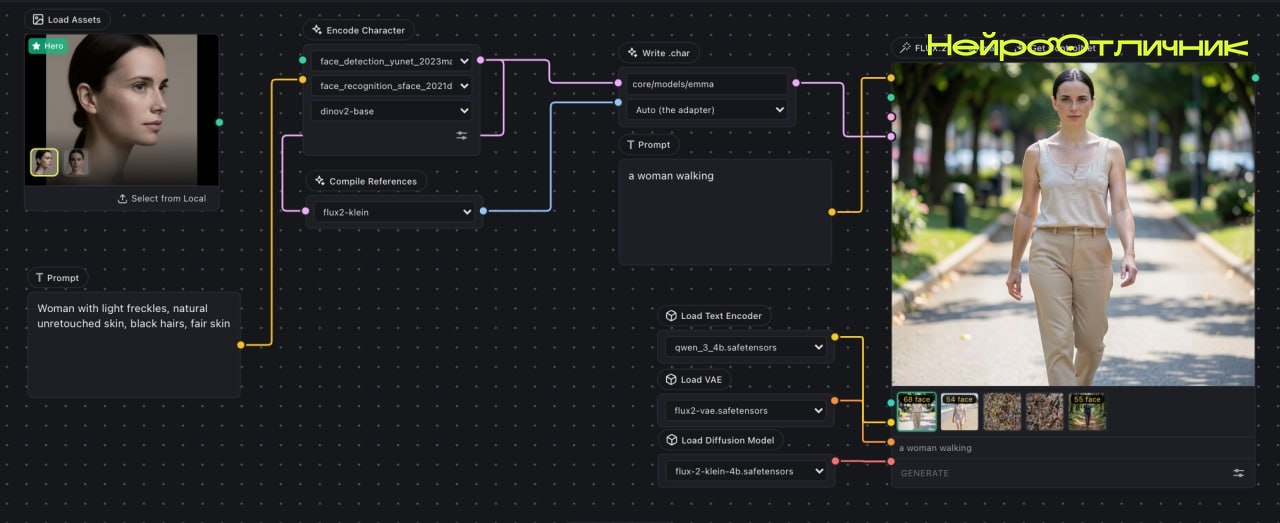Image resolution: width=1280 pixels, height=523 pixels.
Task: Click the Write .char node title
Action: [666, 53]
